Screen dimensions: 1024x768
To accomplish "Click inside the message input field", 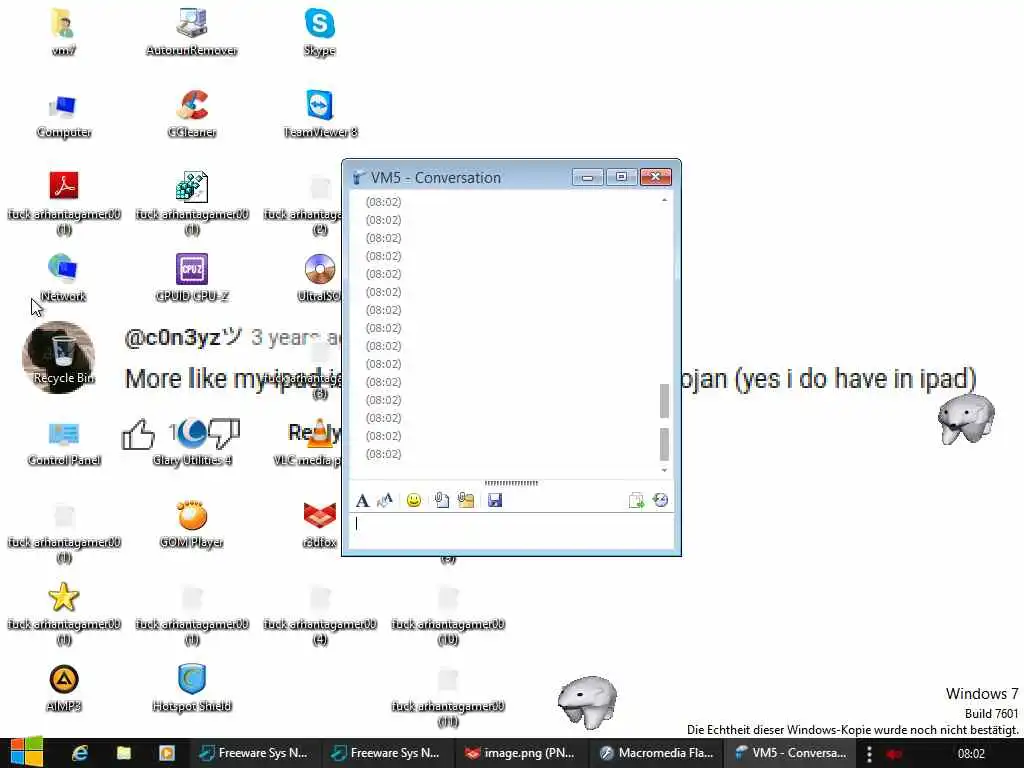I will (512, 531).
